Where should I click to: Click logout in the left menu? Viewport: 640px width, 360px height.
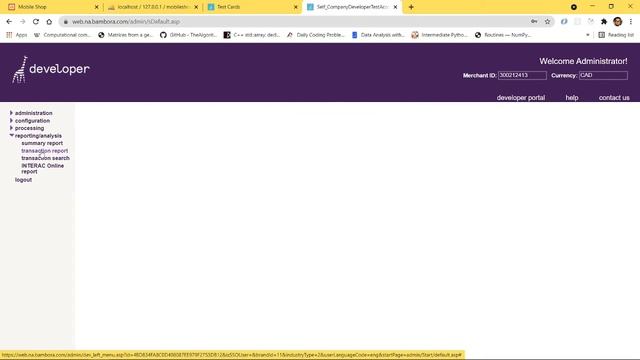23,180
